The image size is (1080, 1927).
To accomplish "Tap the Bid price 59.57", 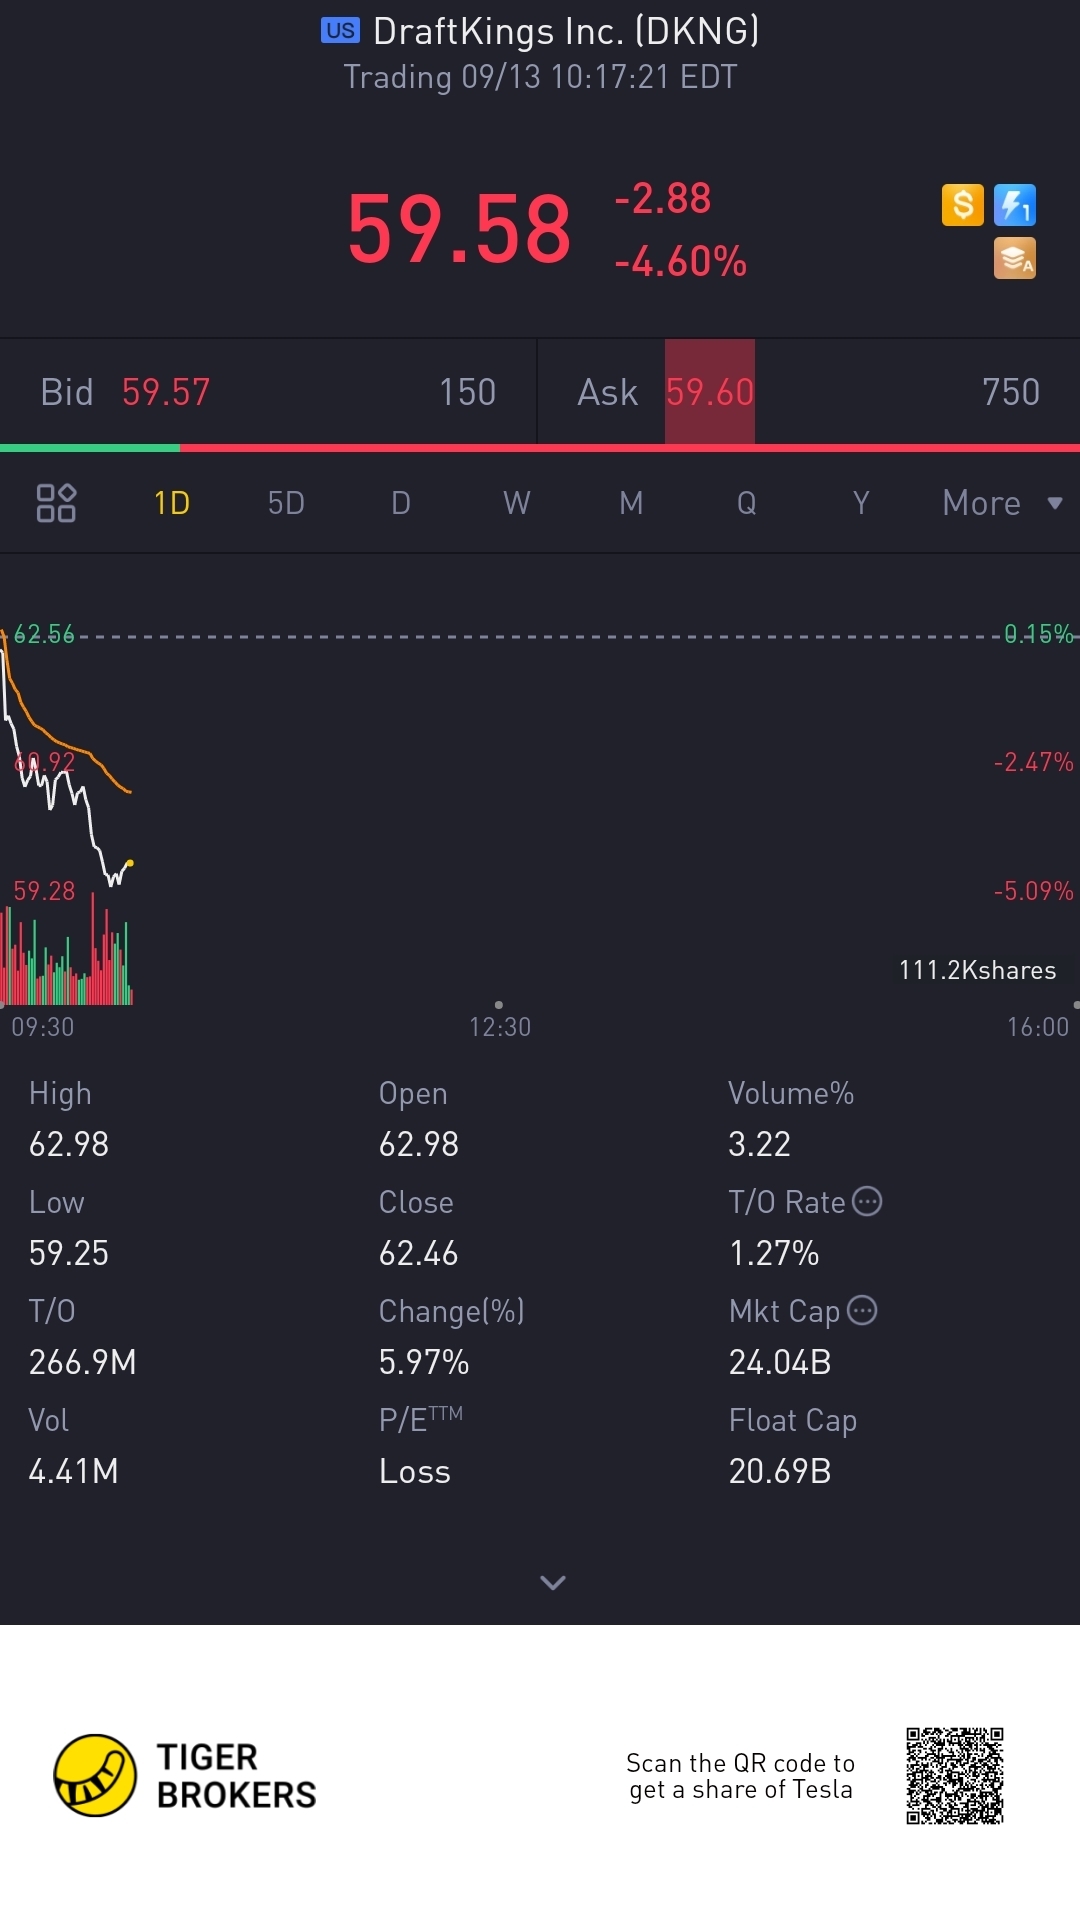I will coord(166,392).
